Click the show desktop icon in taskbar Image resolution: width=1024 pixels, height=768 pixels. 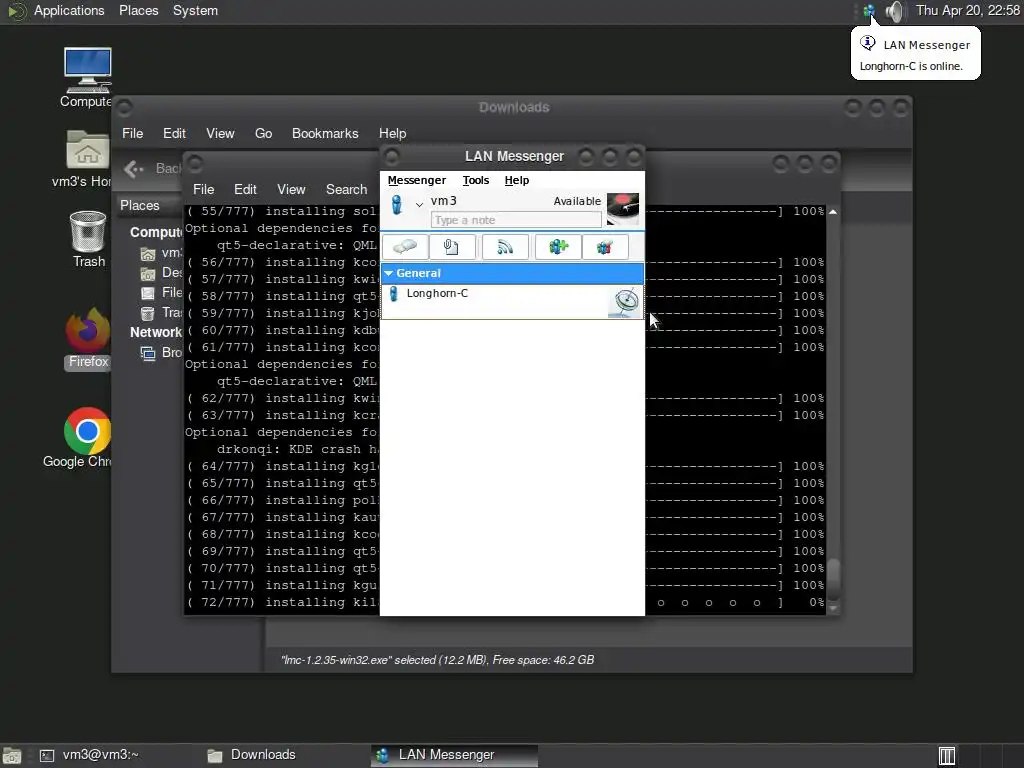(12, 756)
